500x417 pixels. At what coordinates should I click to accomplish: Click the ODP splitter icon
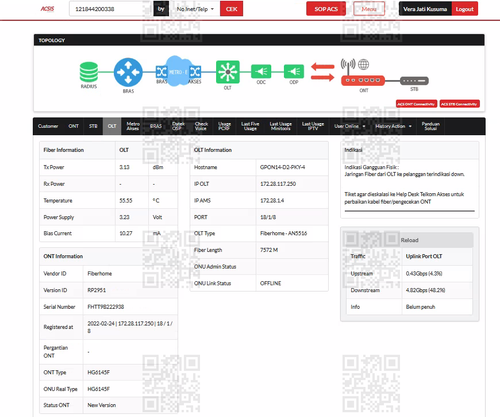pyautogui.click(x=294, y=71)
